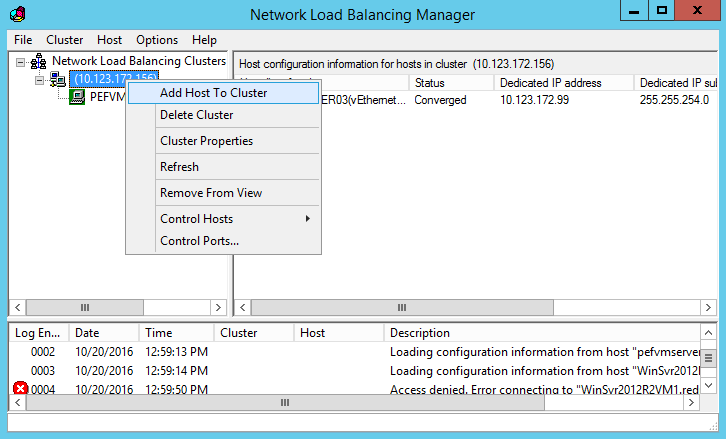Screen dimensions: 726x439
Task: Click the tree pane horizontal scrollbar right arrow
Action: pyautogui.click(x=218, y=307)
